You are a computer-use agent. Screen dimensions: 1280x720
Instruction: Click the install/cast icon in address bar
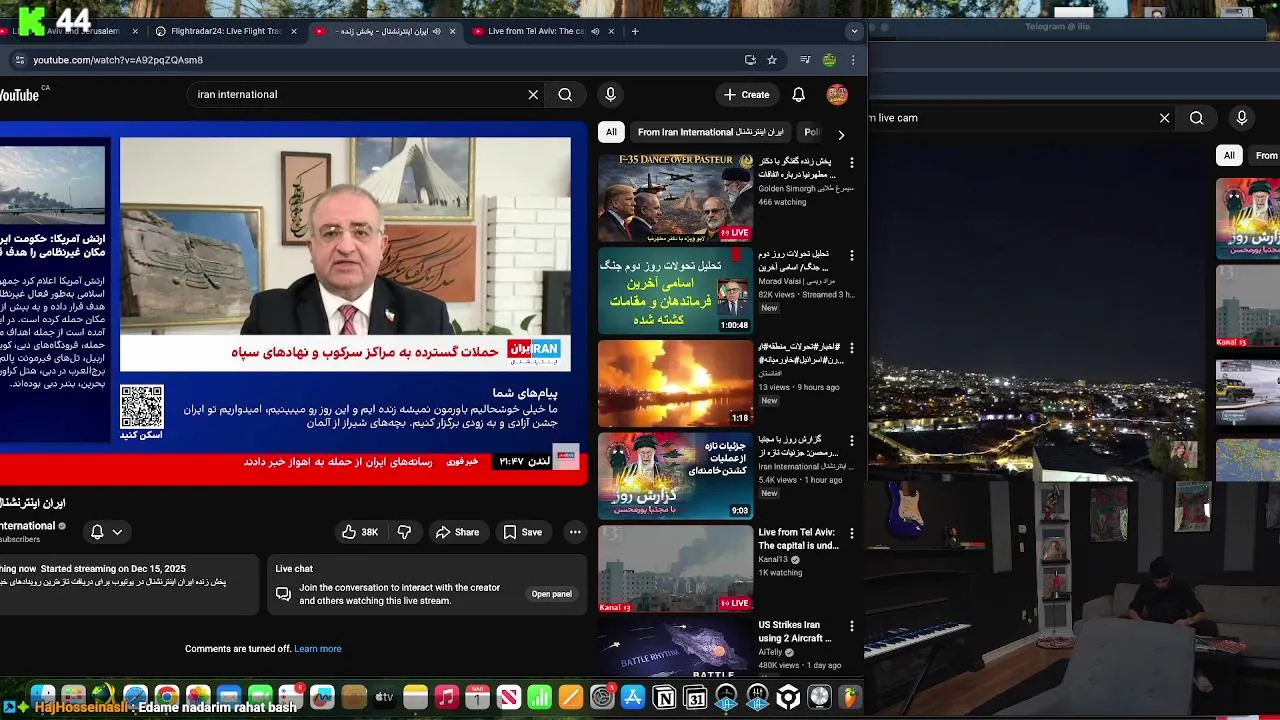[x=750, y=60]
